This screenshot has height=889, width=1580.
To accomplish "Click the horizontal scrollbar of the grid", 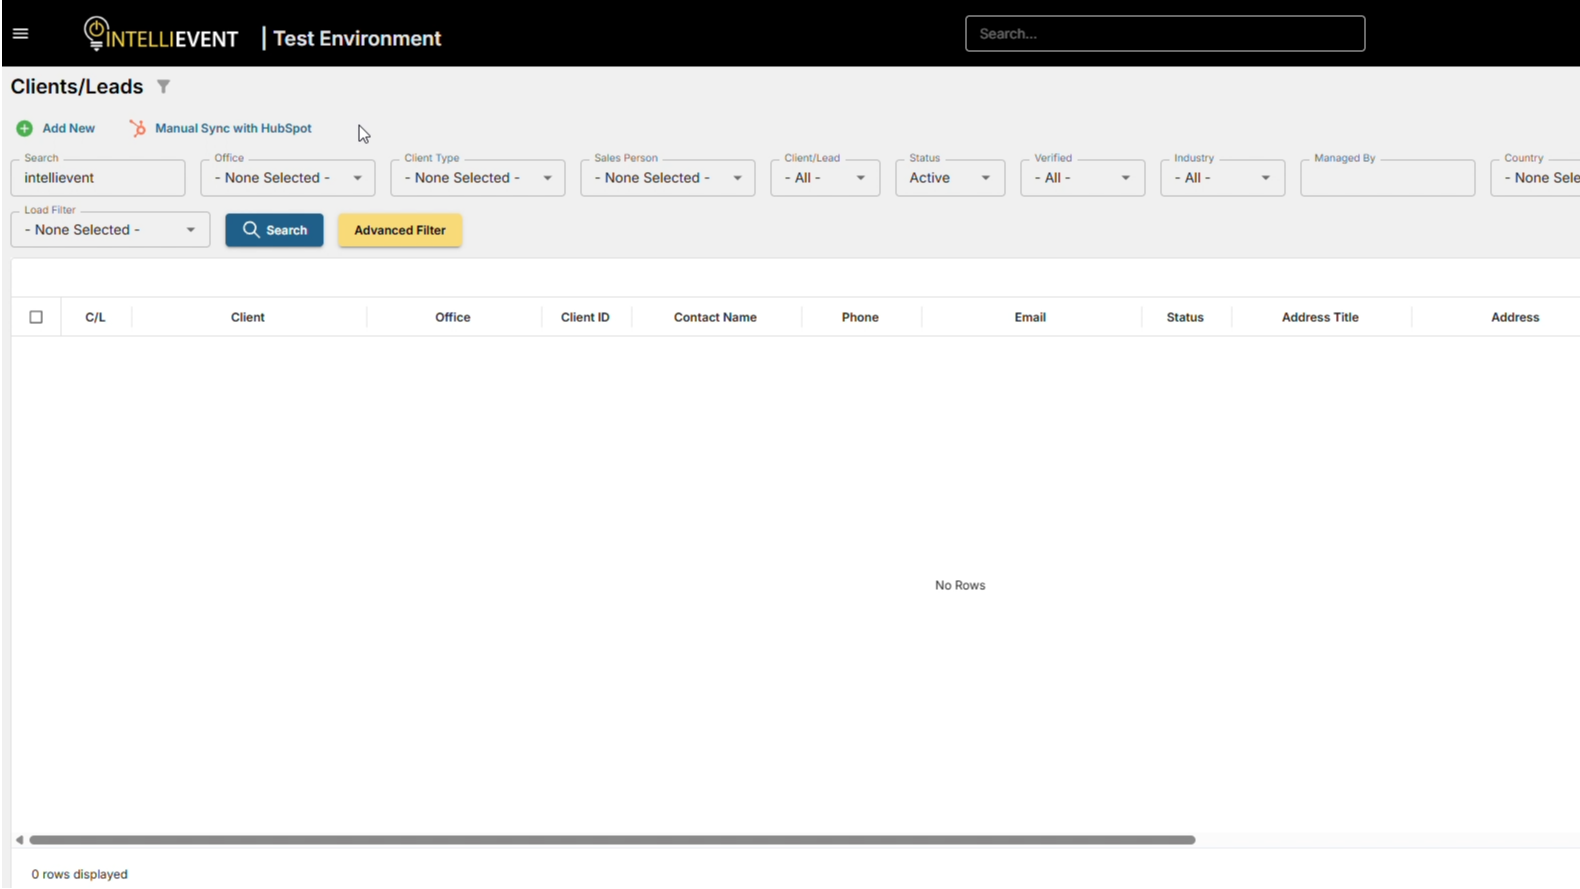I will point(612,840).
